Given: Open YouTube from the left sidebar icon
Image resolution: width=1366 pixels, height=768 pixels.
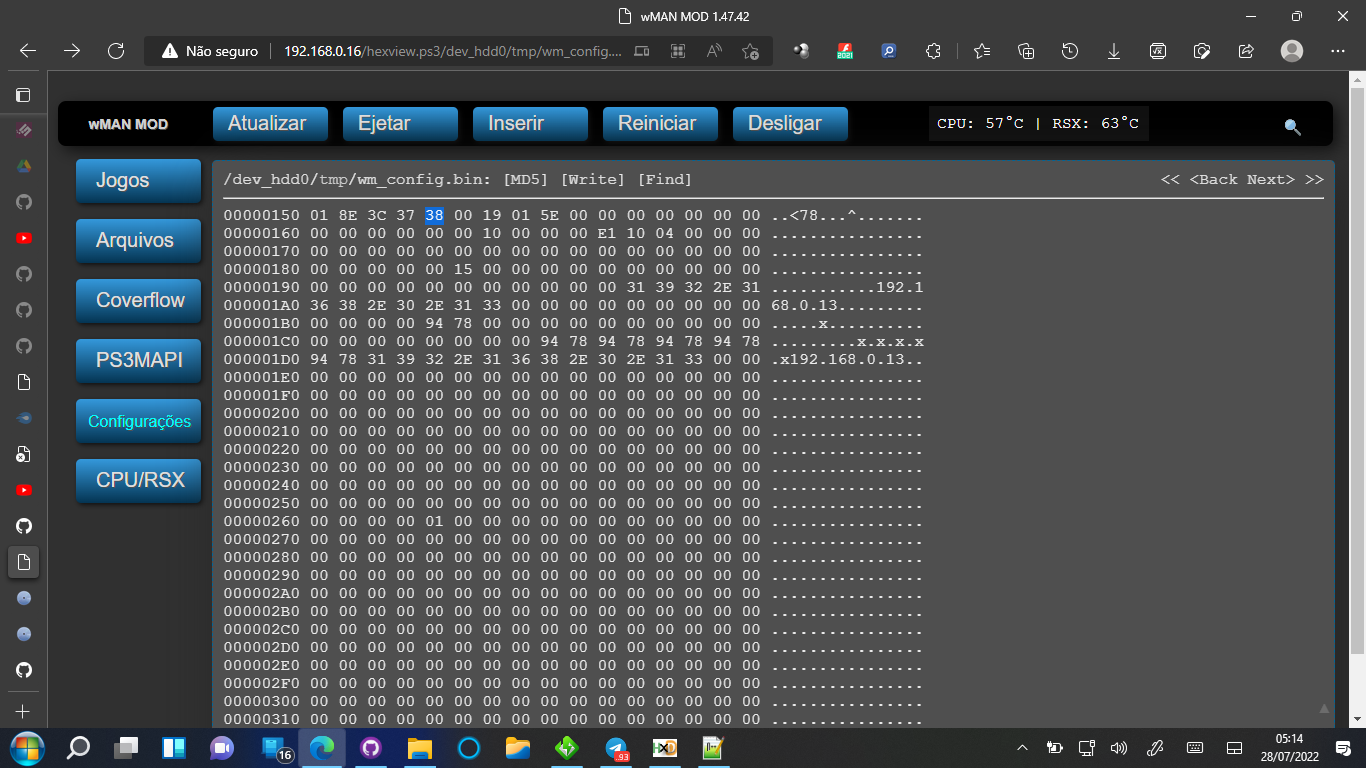Looking at the screenshot, I should point(24,238).
